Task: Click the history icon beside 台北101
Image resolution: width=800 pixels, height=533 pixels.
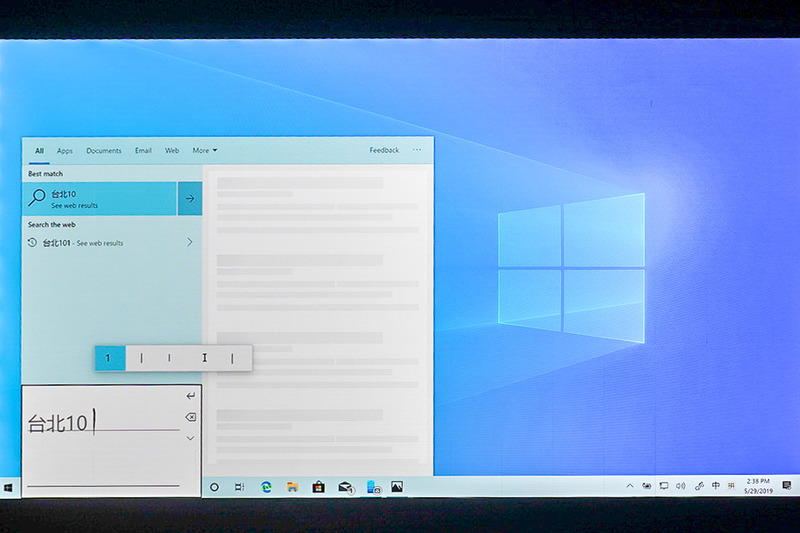Action: [x=32, y=243]
